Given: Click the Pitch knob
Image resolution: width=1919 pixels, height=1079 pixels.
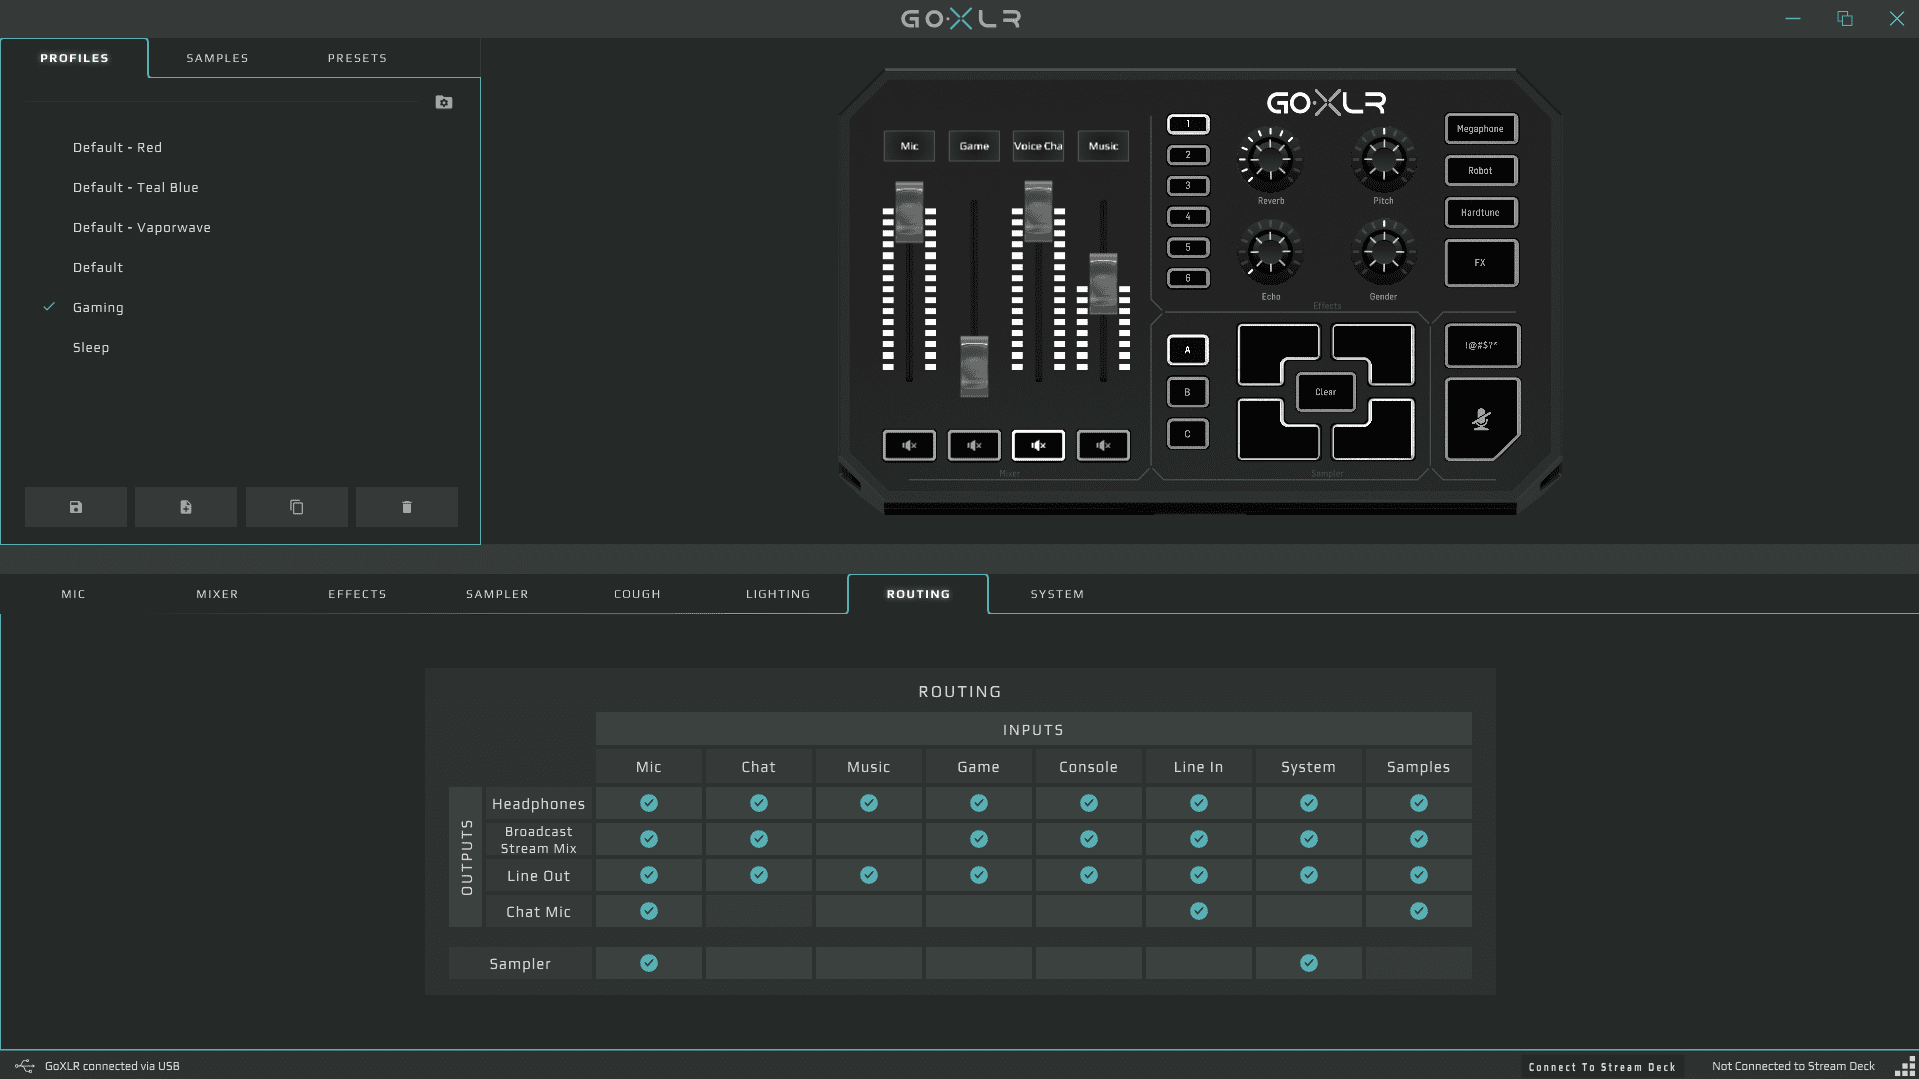Looking at the screenshot, I should pyautogui.click(x=1384, y=159).
